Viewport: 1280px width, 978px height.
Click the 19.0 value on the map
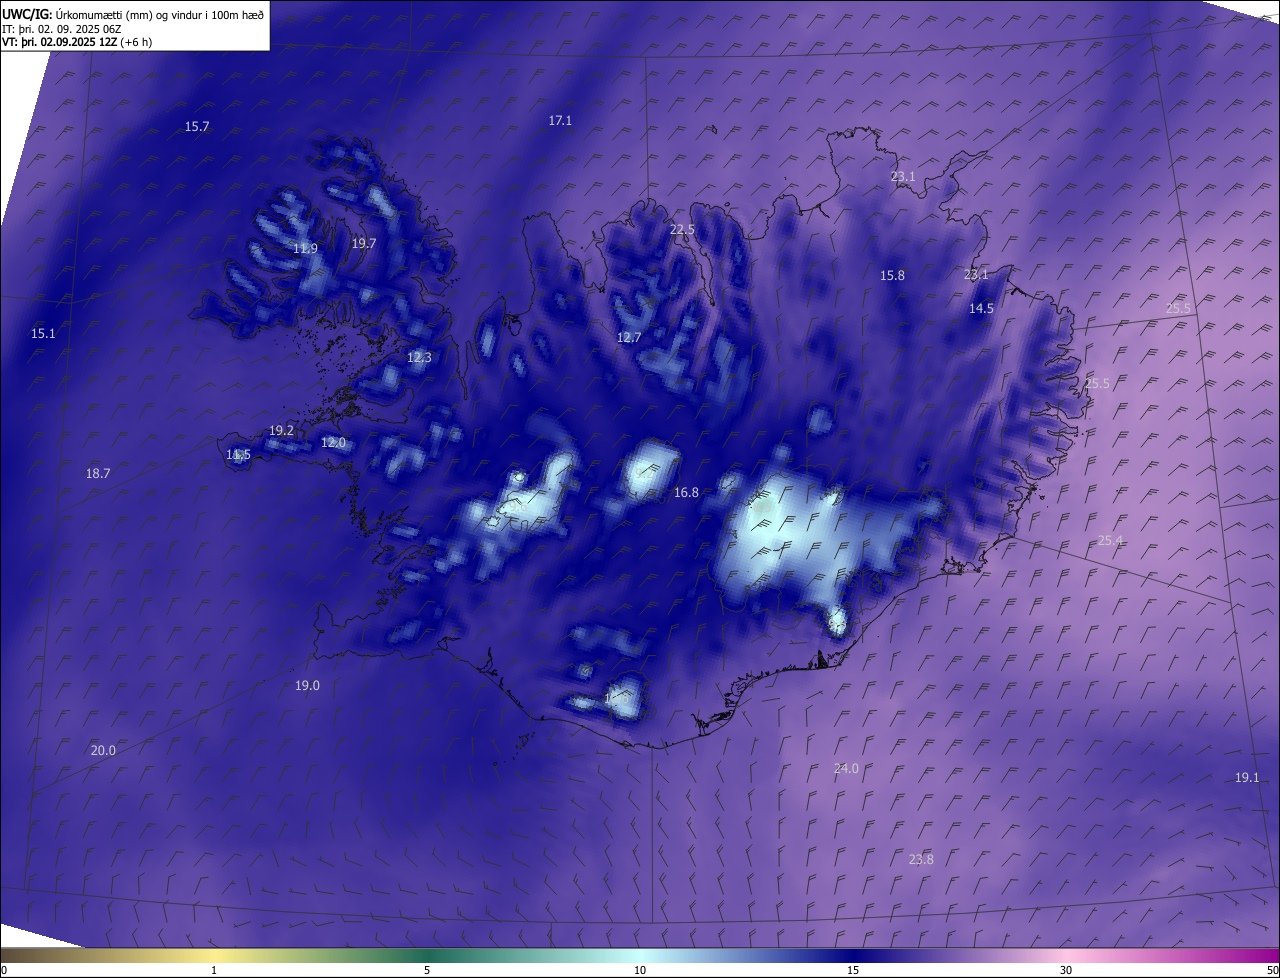(x=307, y=685)
